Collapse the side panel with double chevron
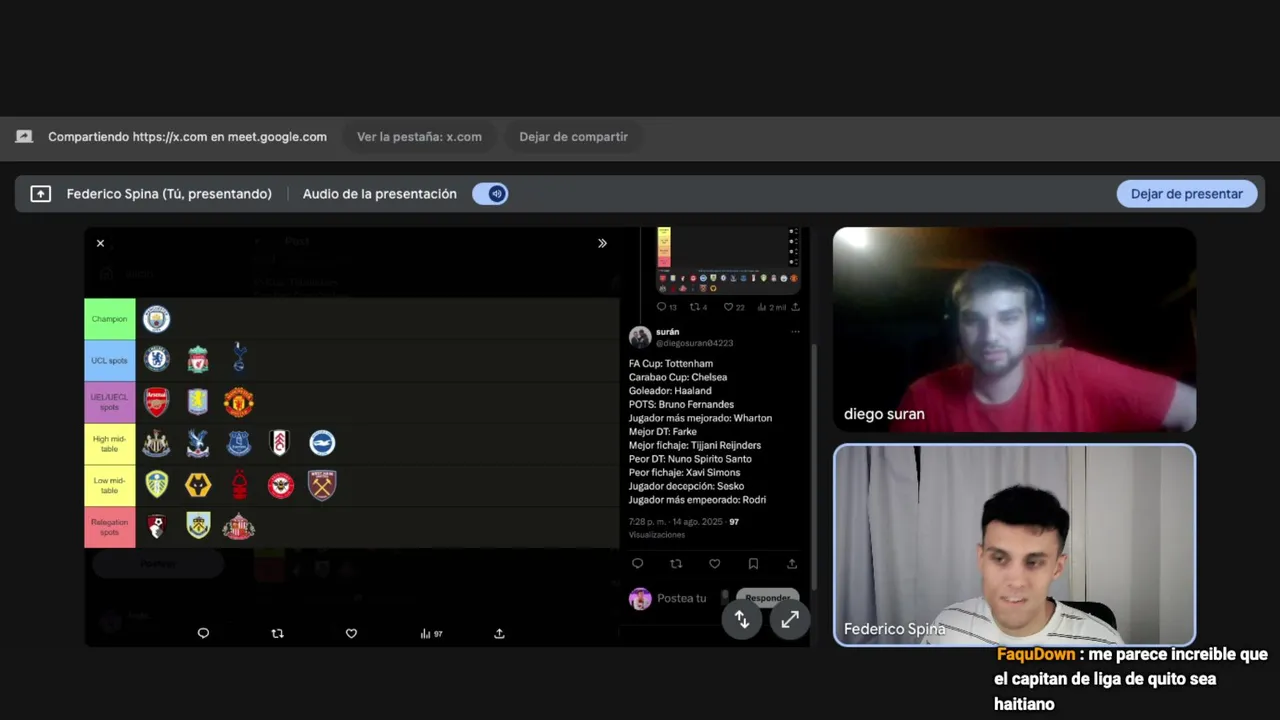Viewport: 1280px width, 720px height. [x=602, y=243]
